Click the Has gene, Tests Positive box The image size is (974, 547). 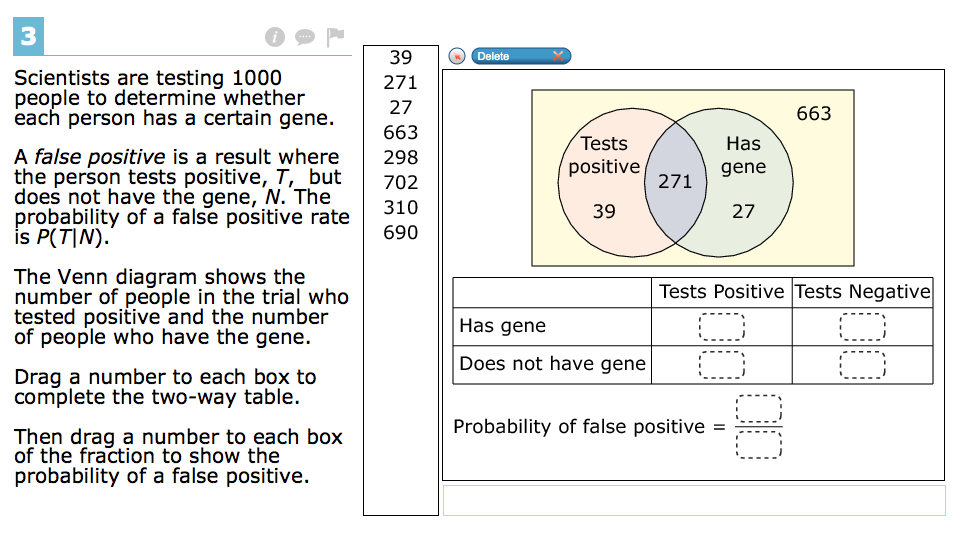[x=722, y=327]
